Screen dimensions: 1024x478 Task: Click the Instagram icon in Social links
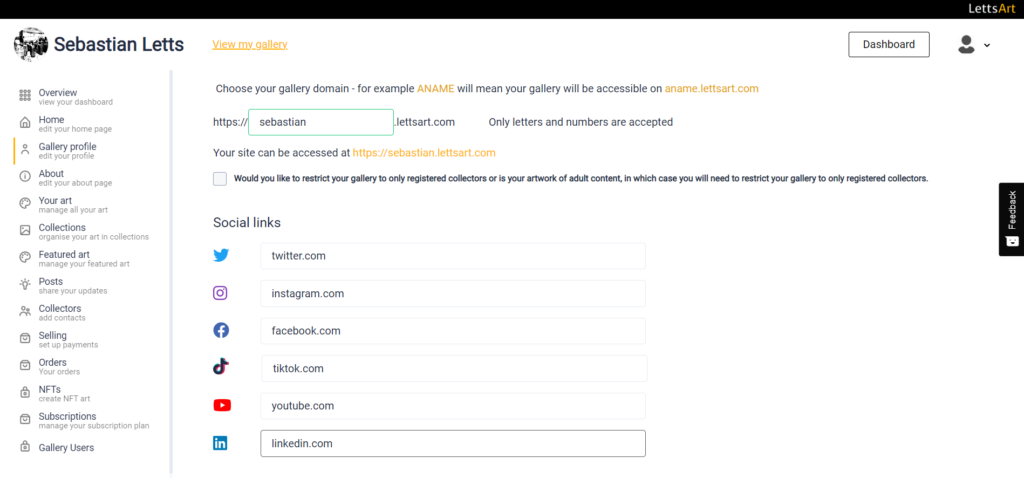point(221,293)
